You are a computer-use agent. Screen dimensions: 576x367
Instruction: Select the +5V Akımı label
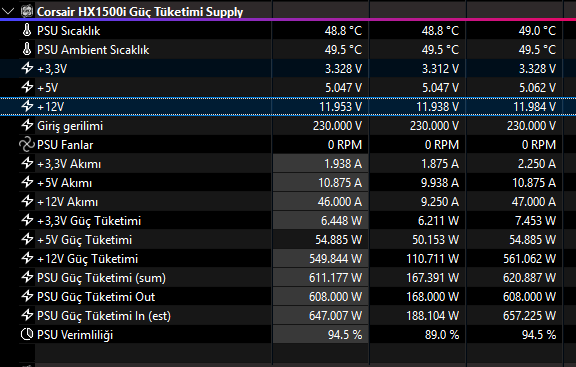click(65, 183)
